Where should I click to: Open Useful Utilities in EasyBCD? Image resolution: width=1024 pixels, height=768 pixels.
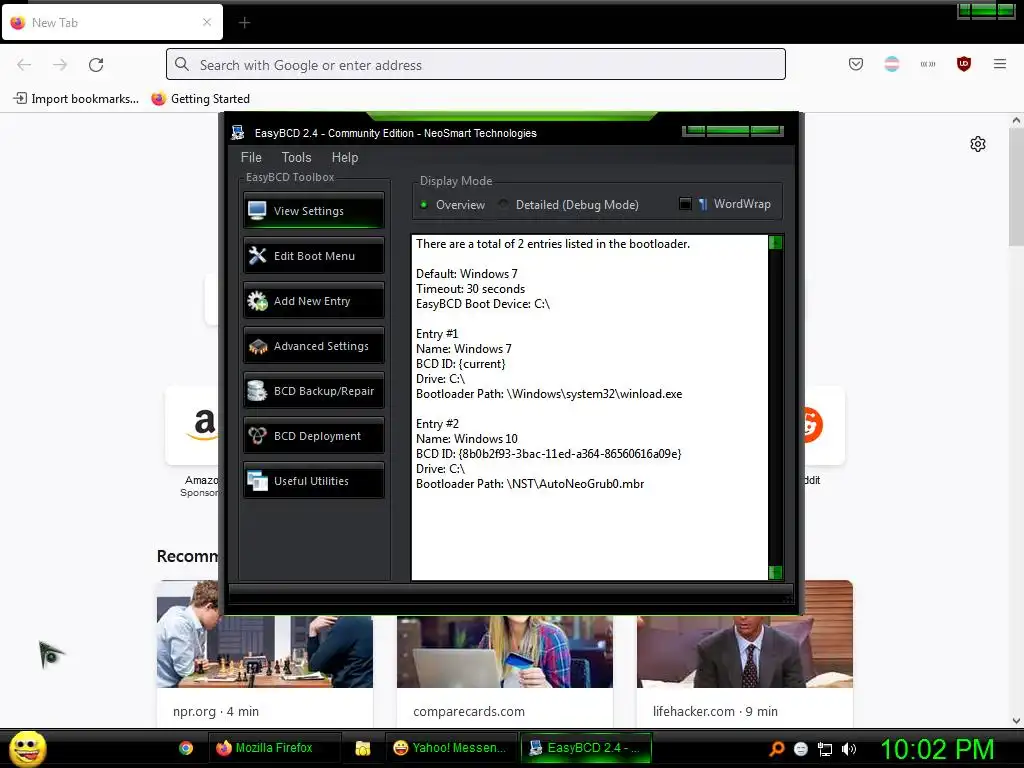point(313,481)
